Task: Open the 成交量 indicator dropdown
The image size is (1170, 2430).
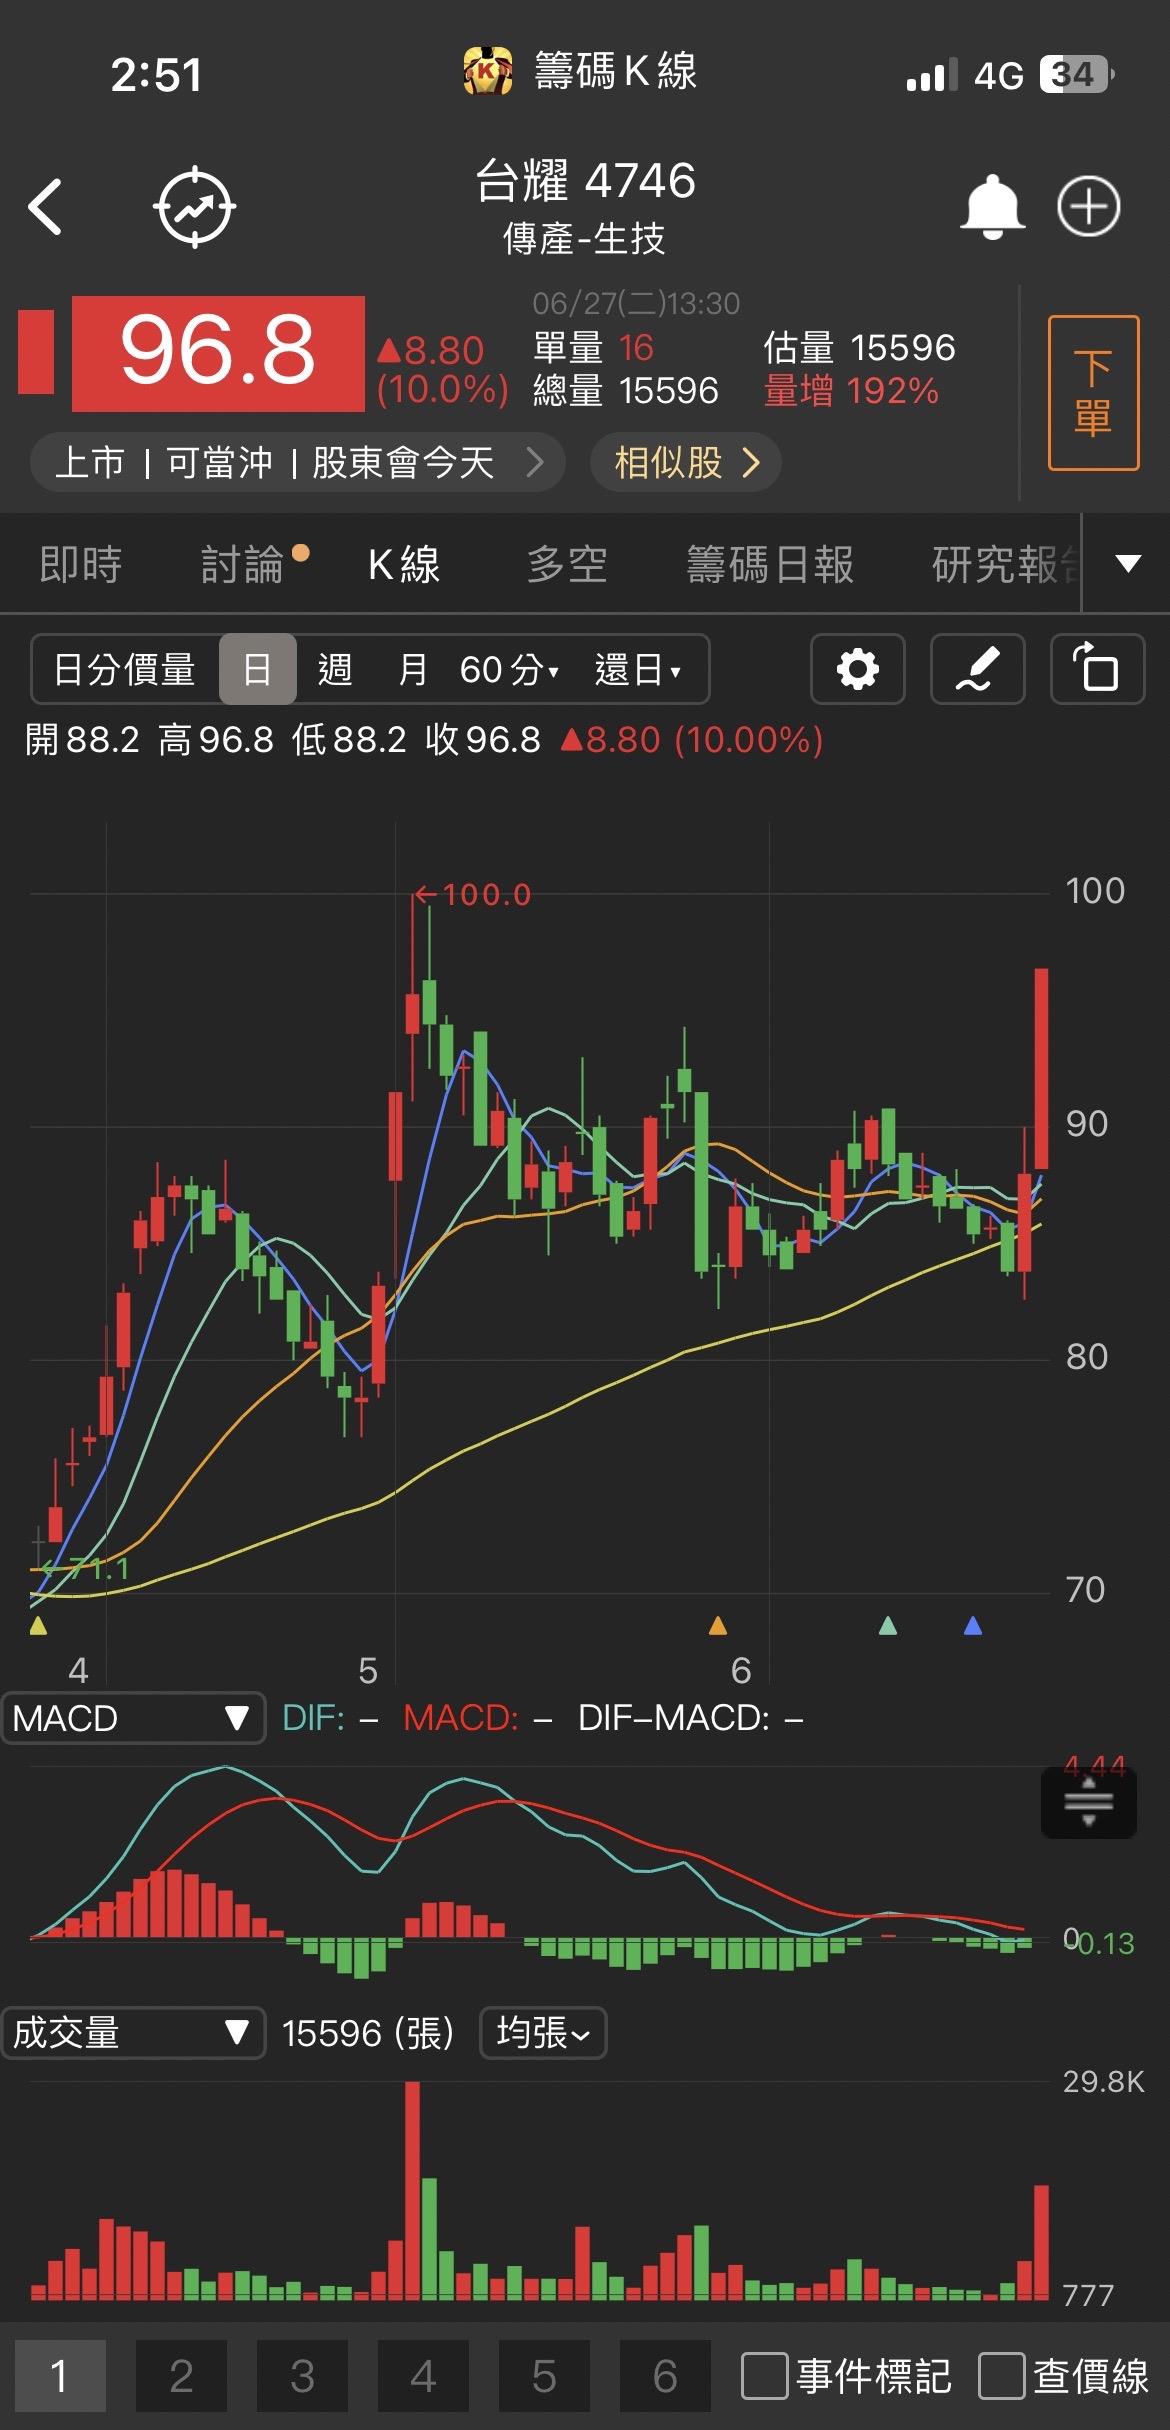Action: 133,2032
